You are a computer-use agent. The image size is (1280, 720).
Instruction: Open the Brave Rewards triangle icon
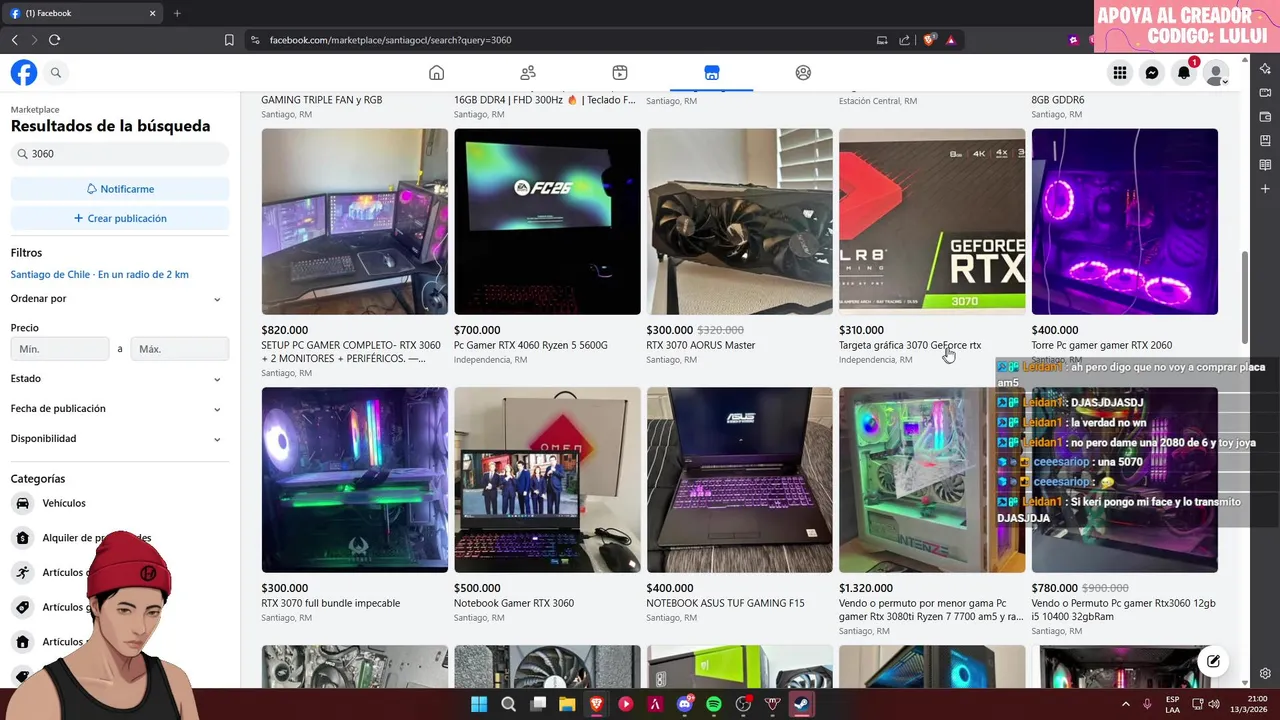(x=950, y=40)
